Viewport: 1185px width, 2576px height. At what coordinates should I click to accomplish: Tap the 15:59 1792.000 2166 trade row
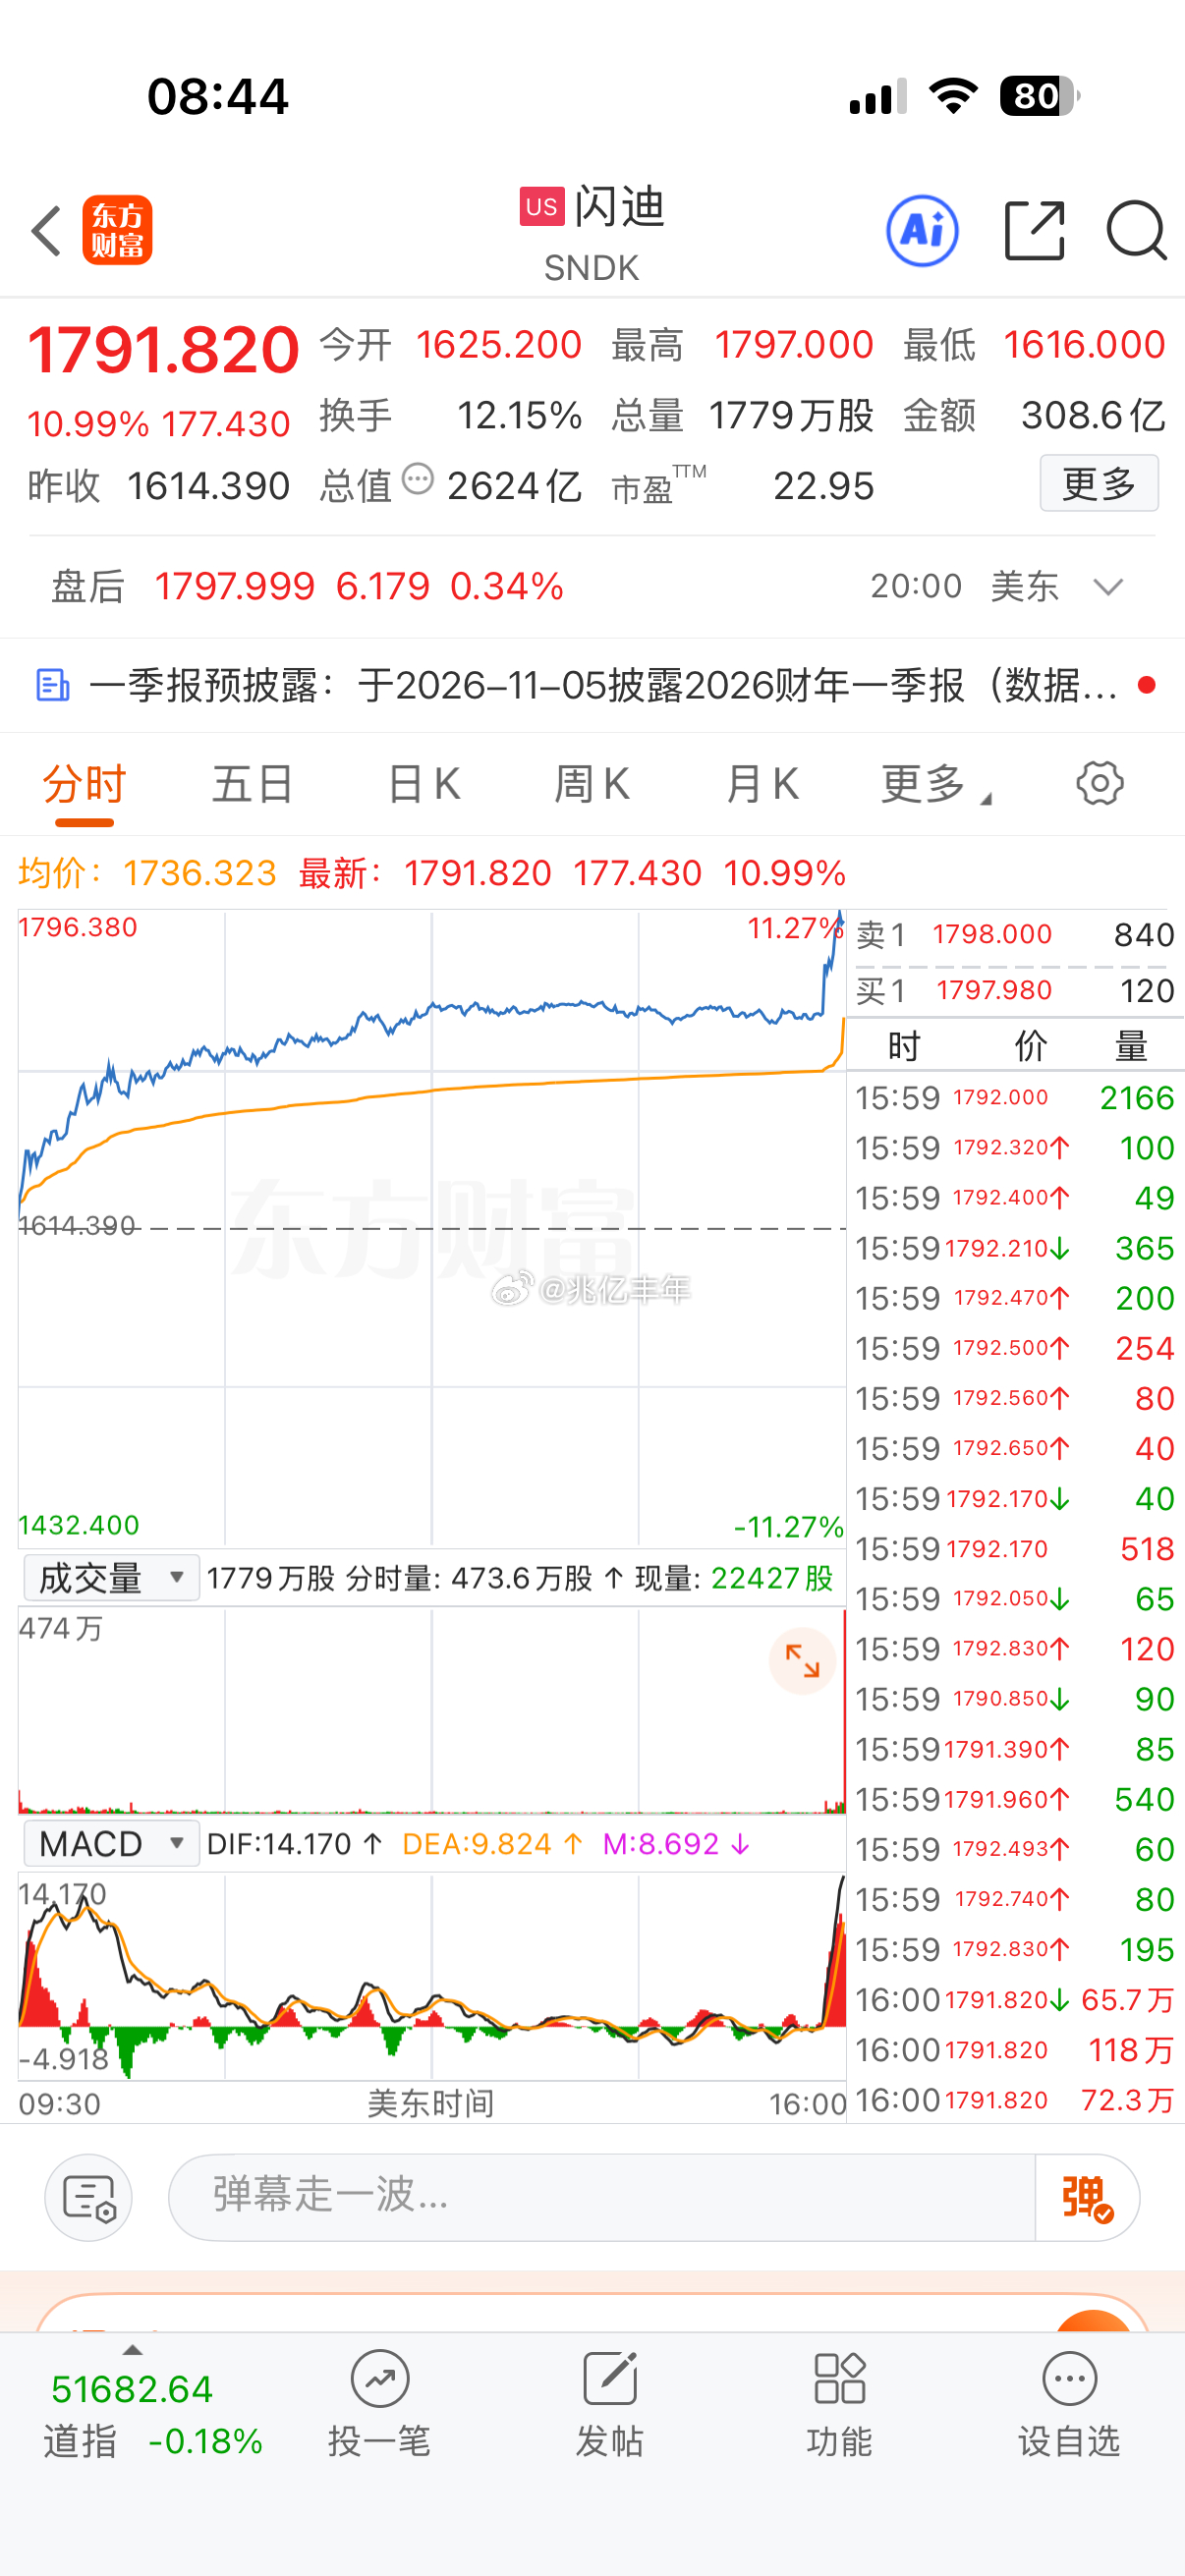(1015, 1098)
